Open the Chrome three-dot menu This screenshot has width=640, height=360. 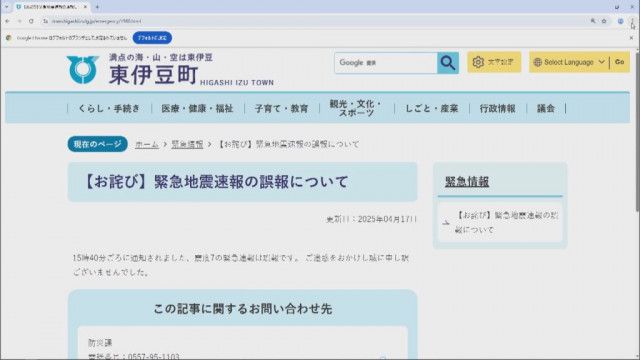[x=632, y=21]
